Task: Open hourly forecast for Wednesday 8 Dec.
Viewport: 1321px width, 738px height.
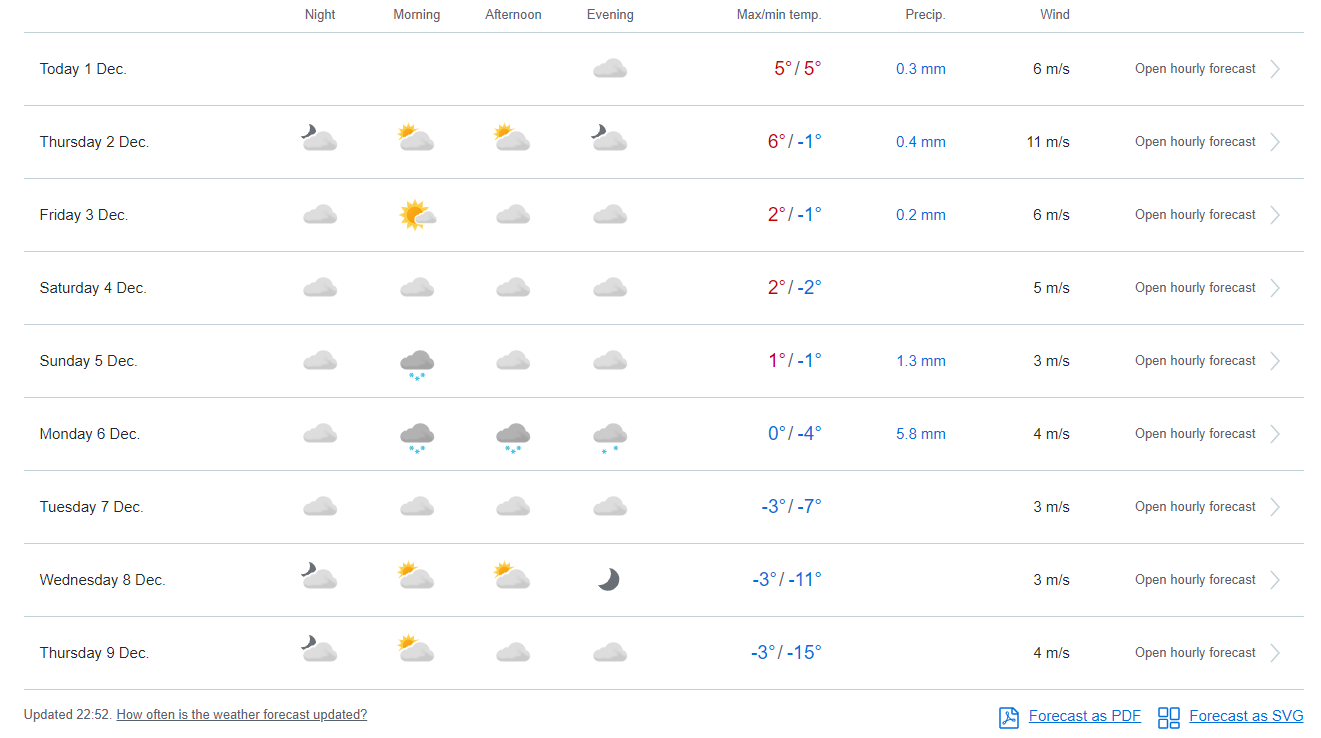Action: pyautogui.click(x=1195, y=580)
